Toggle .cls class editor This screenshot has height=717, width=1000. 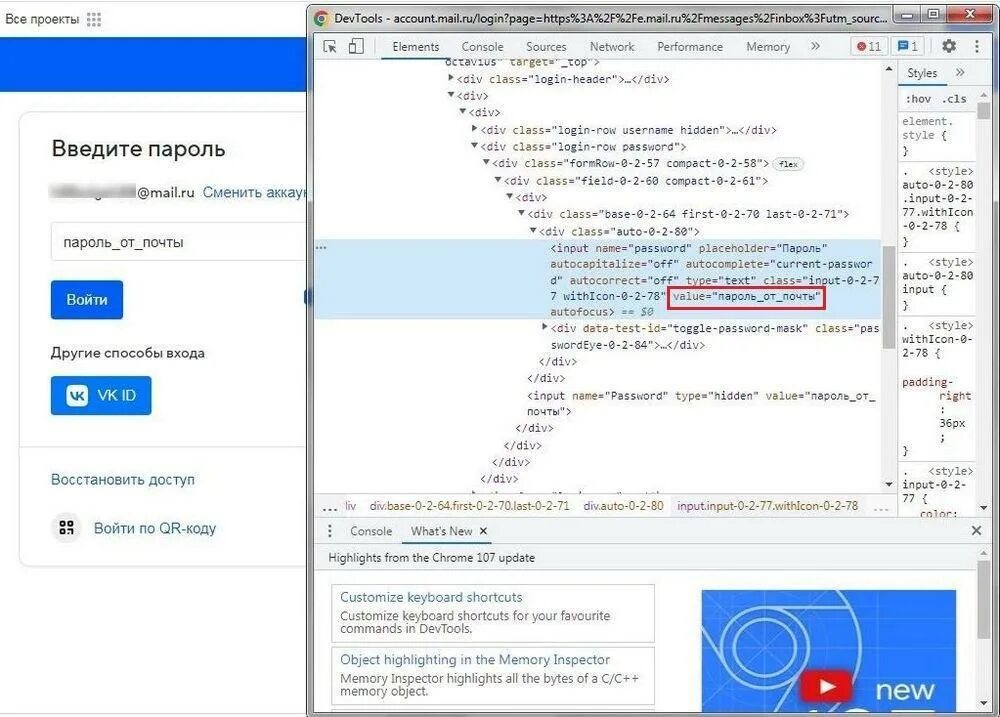954,99
